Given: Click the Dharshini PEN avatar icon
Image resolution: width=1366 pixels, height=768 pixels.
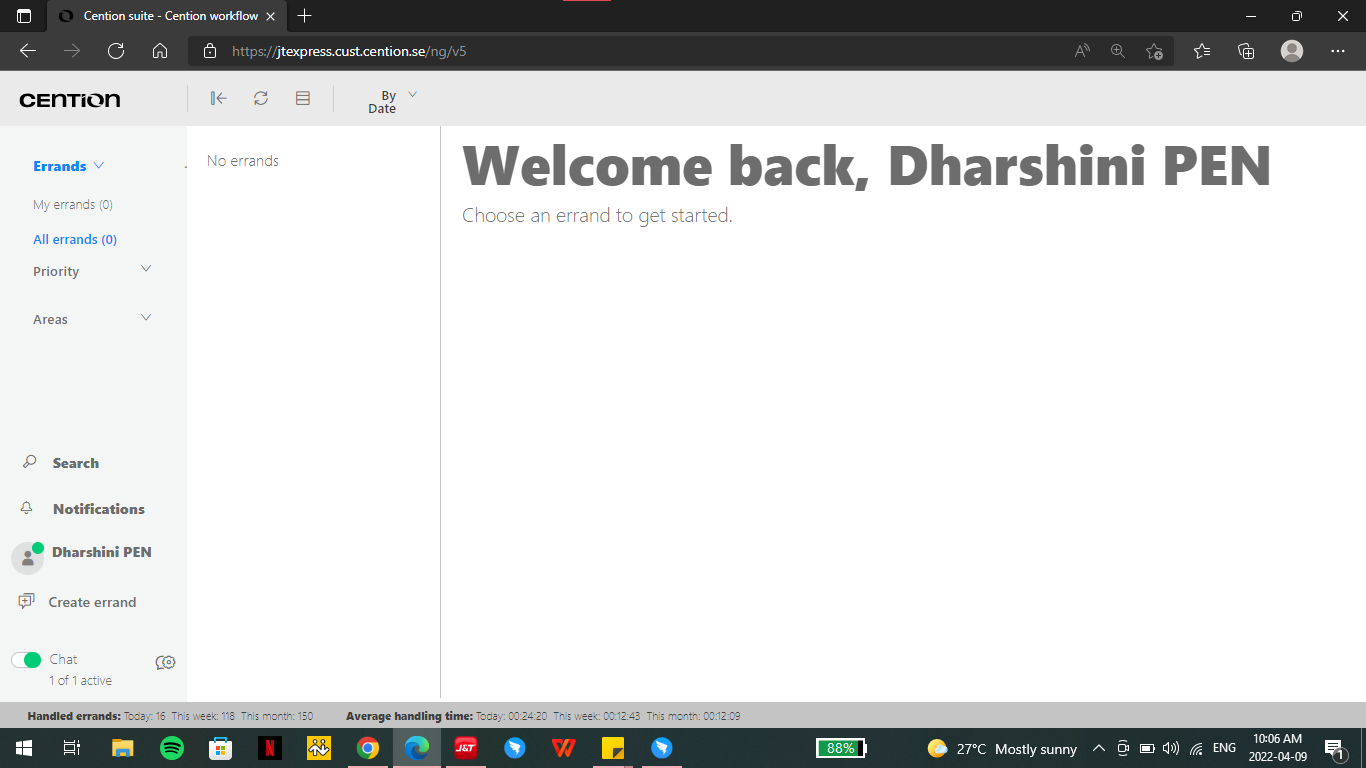Looking at the screenshot, I should click(x=27, y=558).
